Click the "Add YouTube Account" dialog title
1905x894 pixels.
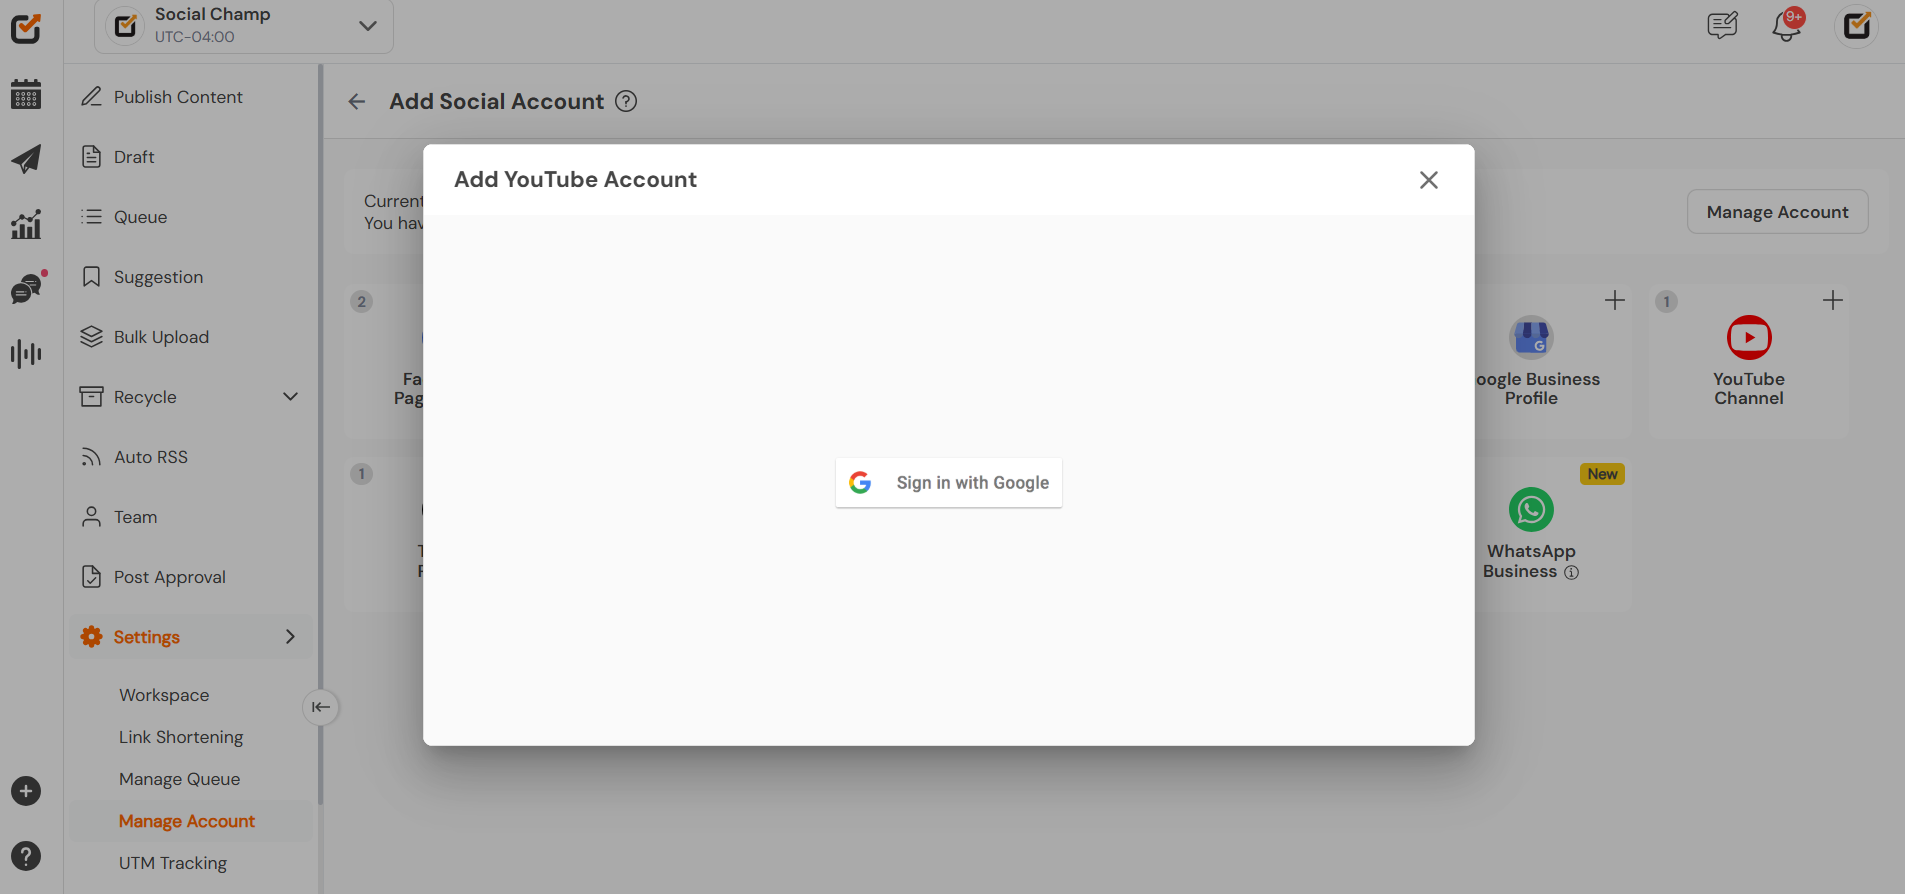pos(575,180)
